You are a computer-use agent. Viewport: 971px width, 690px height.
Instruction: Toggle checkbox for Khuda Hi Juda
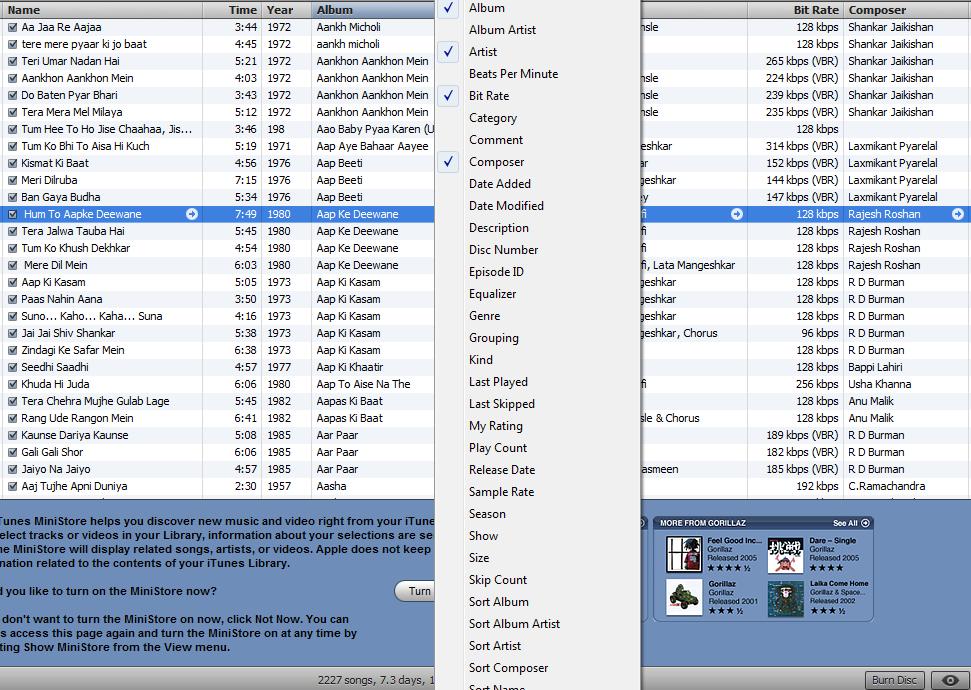click(12, 385)
